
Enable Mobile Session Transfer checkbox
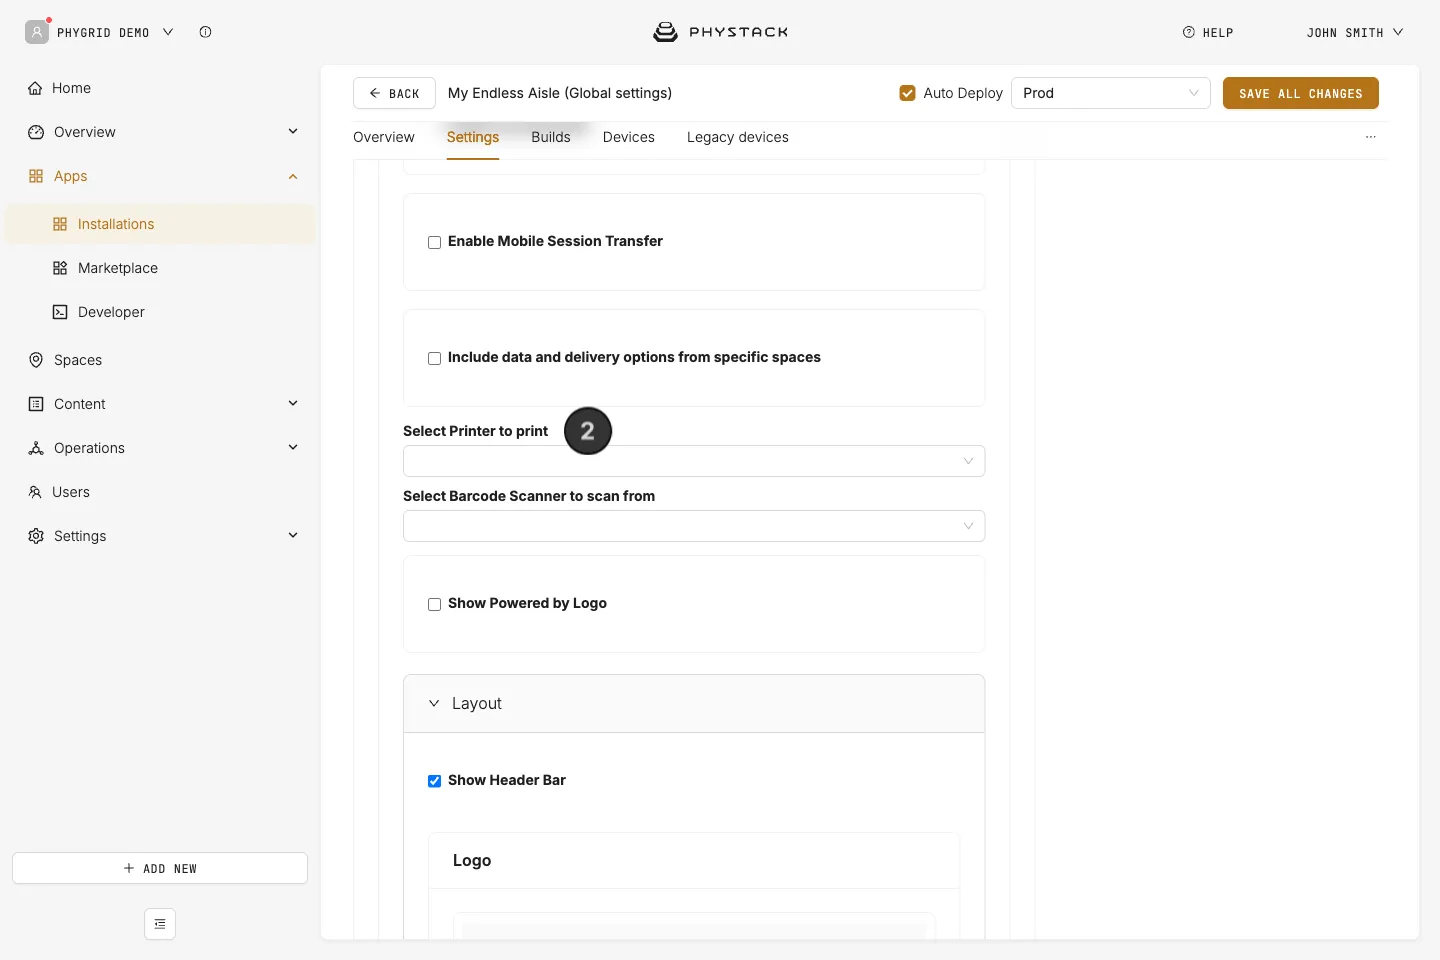tap(434, 242)
